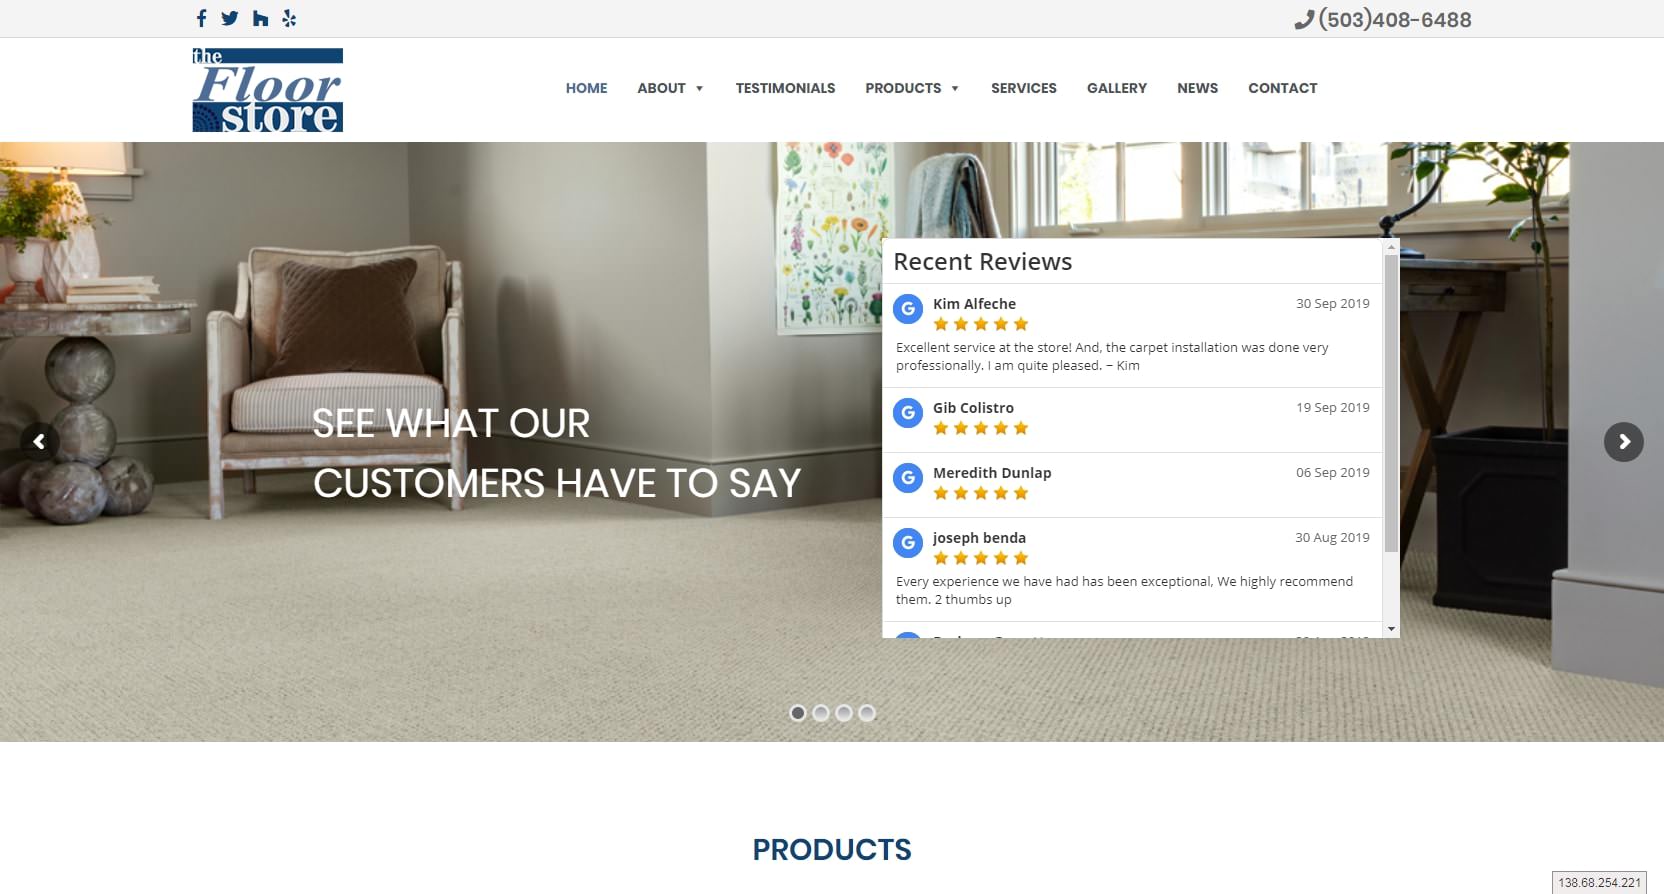Go to previous slide arrow

coord(39,441)
